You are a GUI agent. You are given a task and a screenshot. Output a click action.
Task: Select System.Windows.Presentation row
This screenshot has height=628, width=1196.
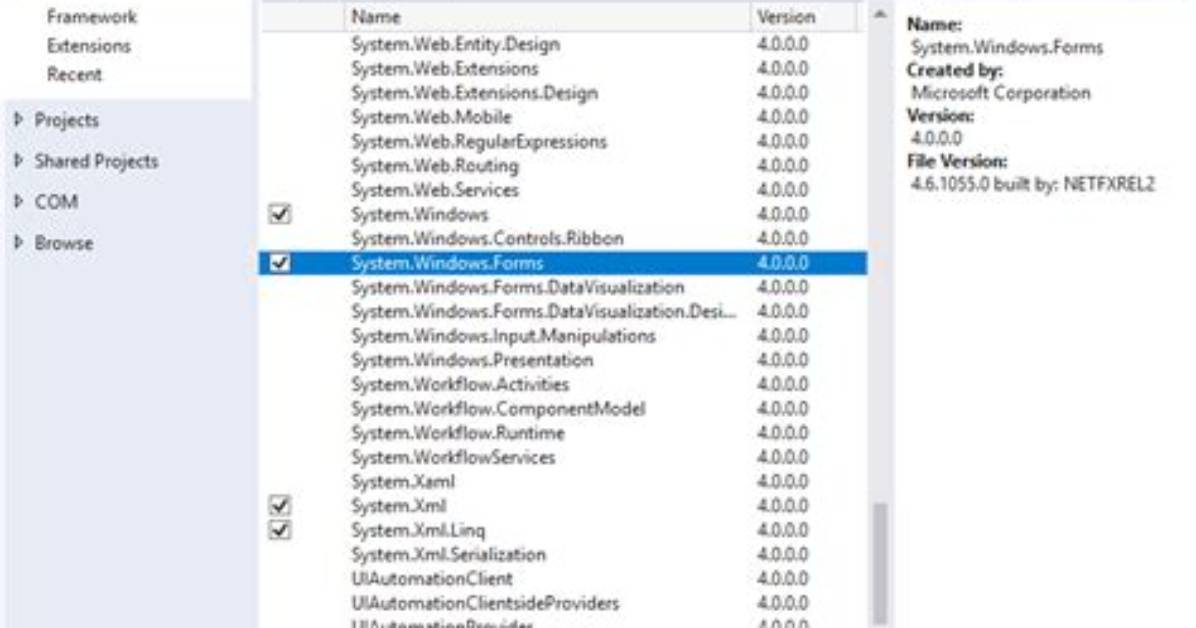pyautogui.click(x=563, y=360)
